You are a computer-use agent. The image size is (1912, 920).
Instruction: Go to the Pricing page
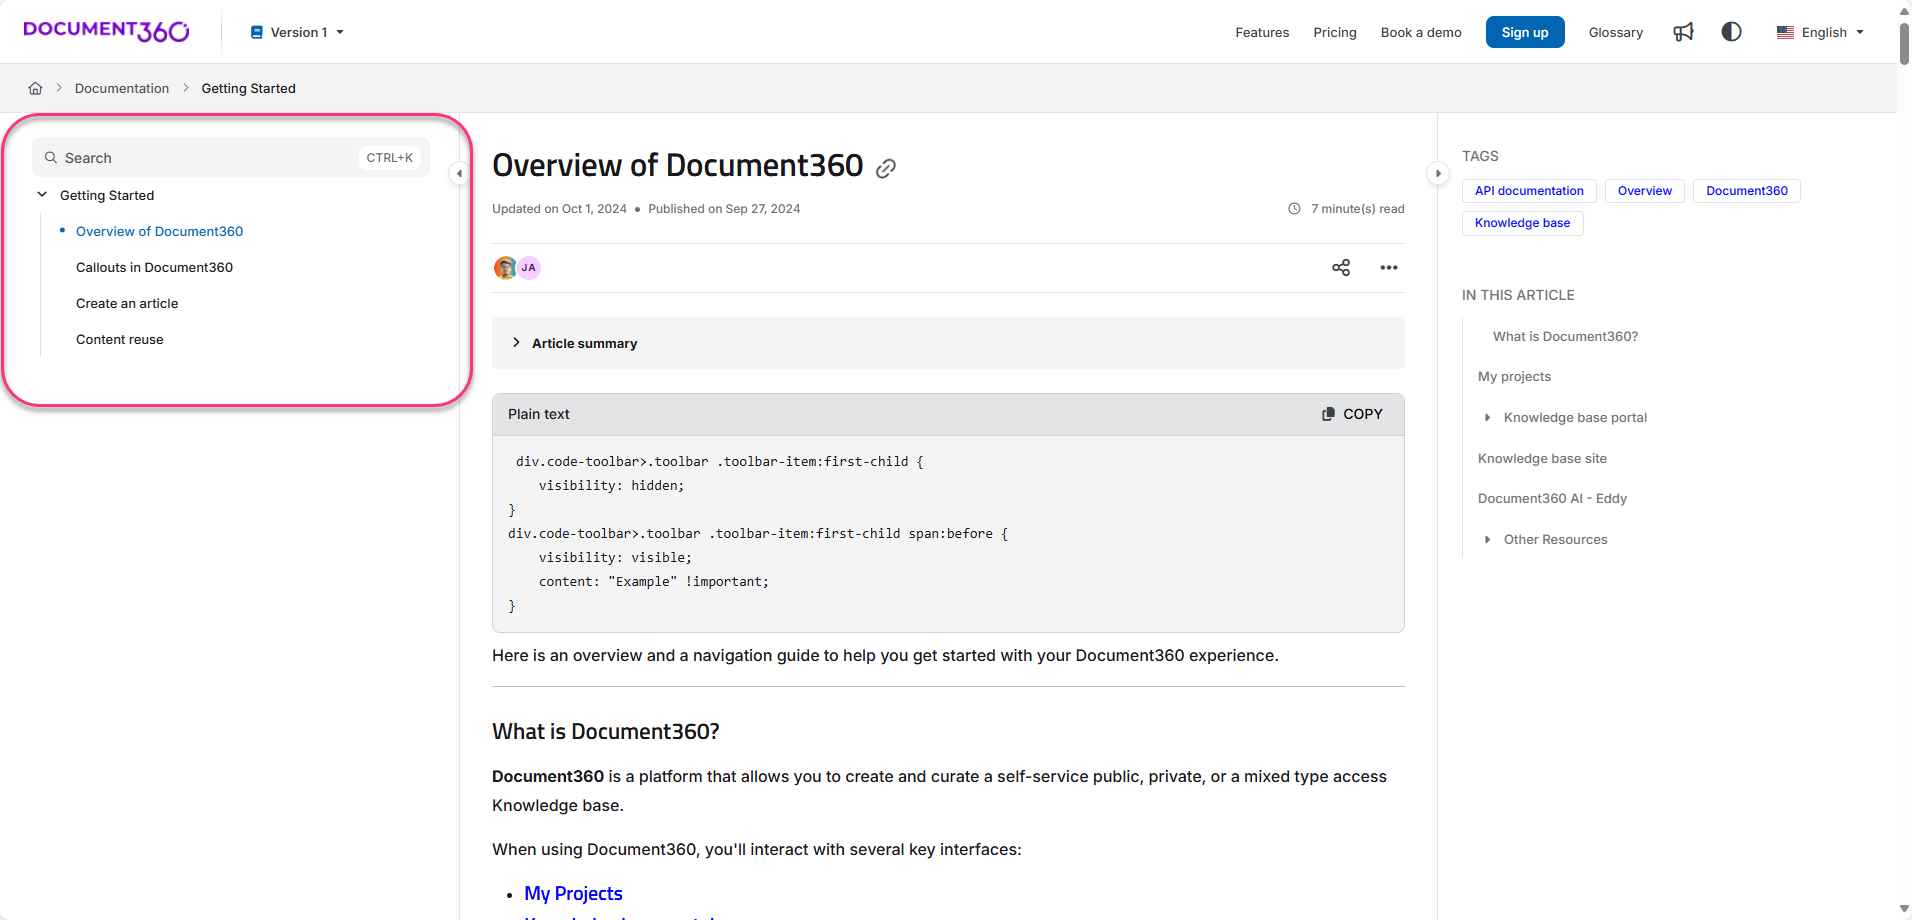tap(1335, 32)
